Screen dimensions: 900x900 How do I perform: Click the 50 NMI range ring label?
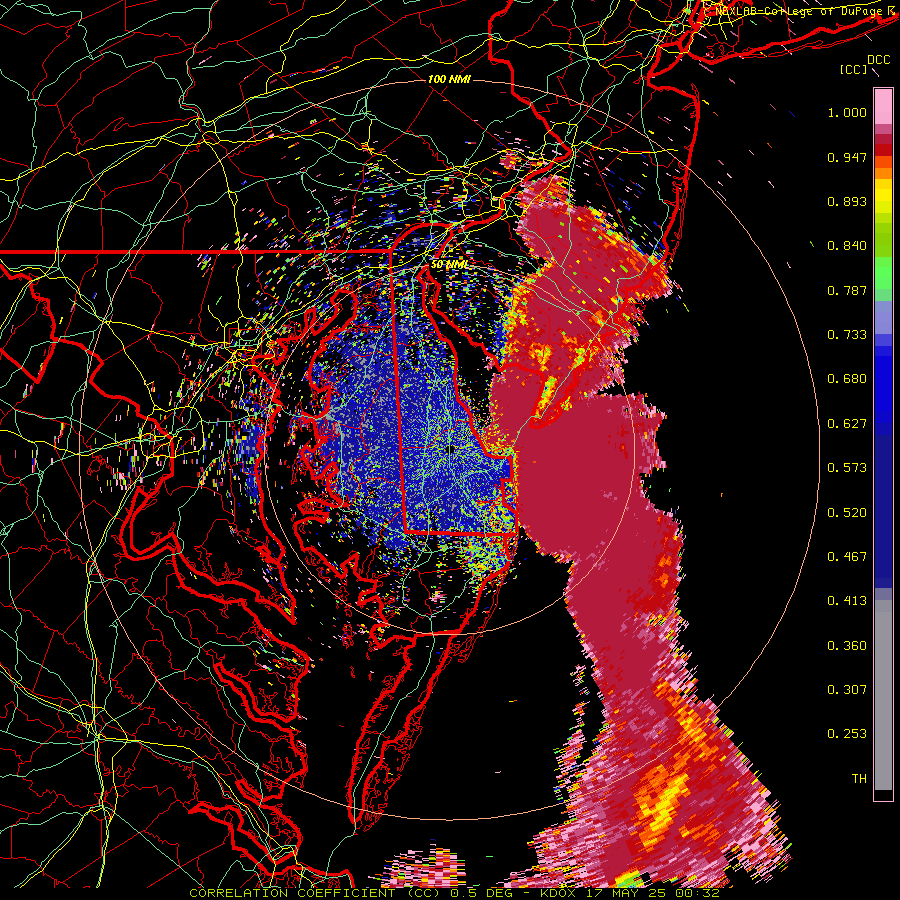449,265
